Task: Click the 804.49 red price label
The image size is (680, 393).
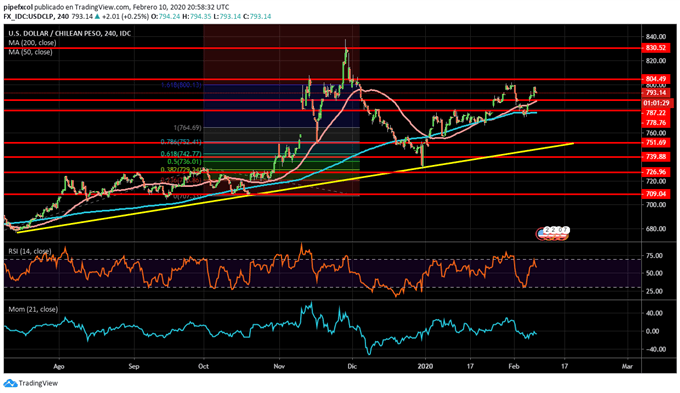Action: click(655, 79)
